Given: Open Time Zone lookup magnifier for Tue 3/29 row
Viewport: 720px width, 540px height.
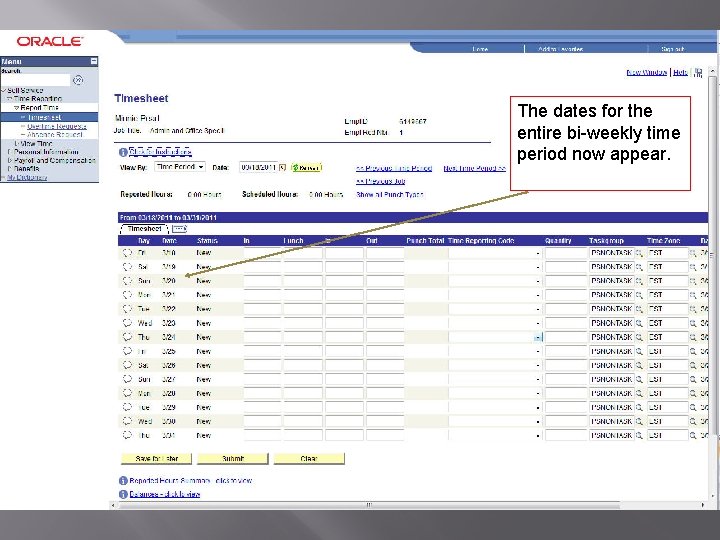Looking at the screenshot, I should (x=693, y=407).
